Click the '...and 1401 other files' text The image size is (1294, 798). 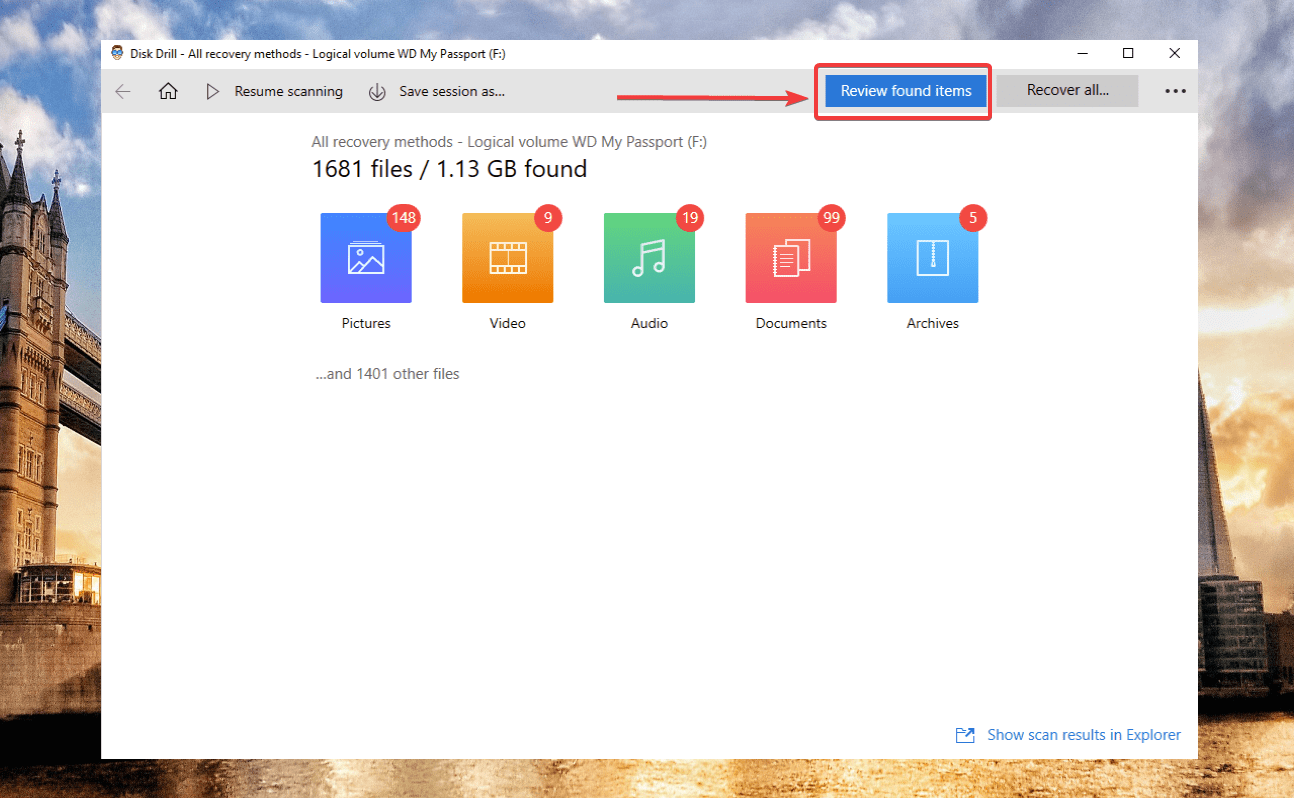[x=387, y=374]
